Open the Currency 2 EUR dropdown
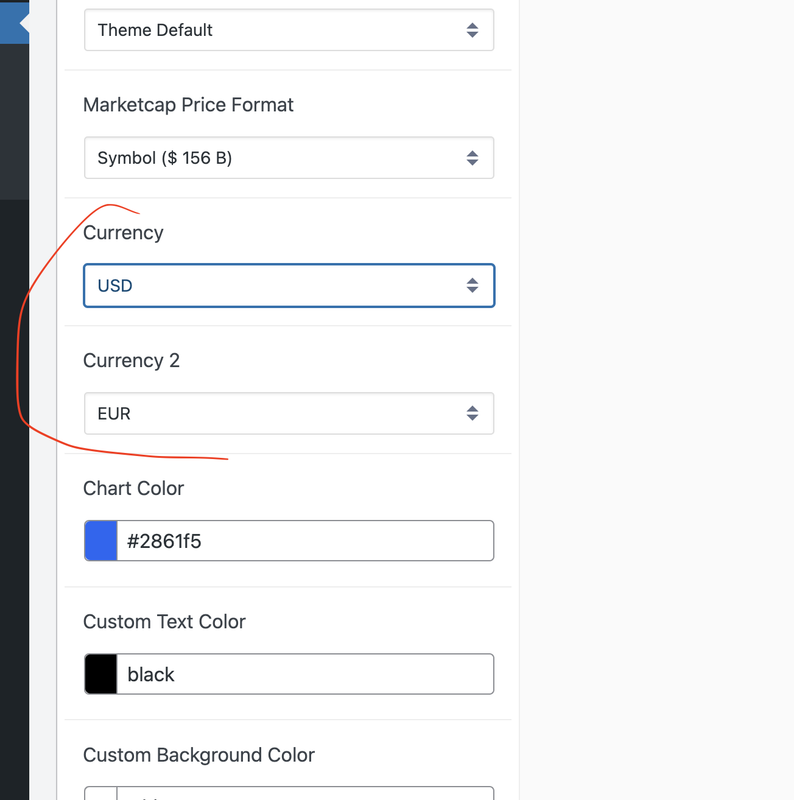 point(289,413)
